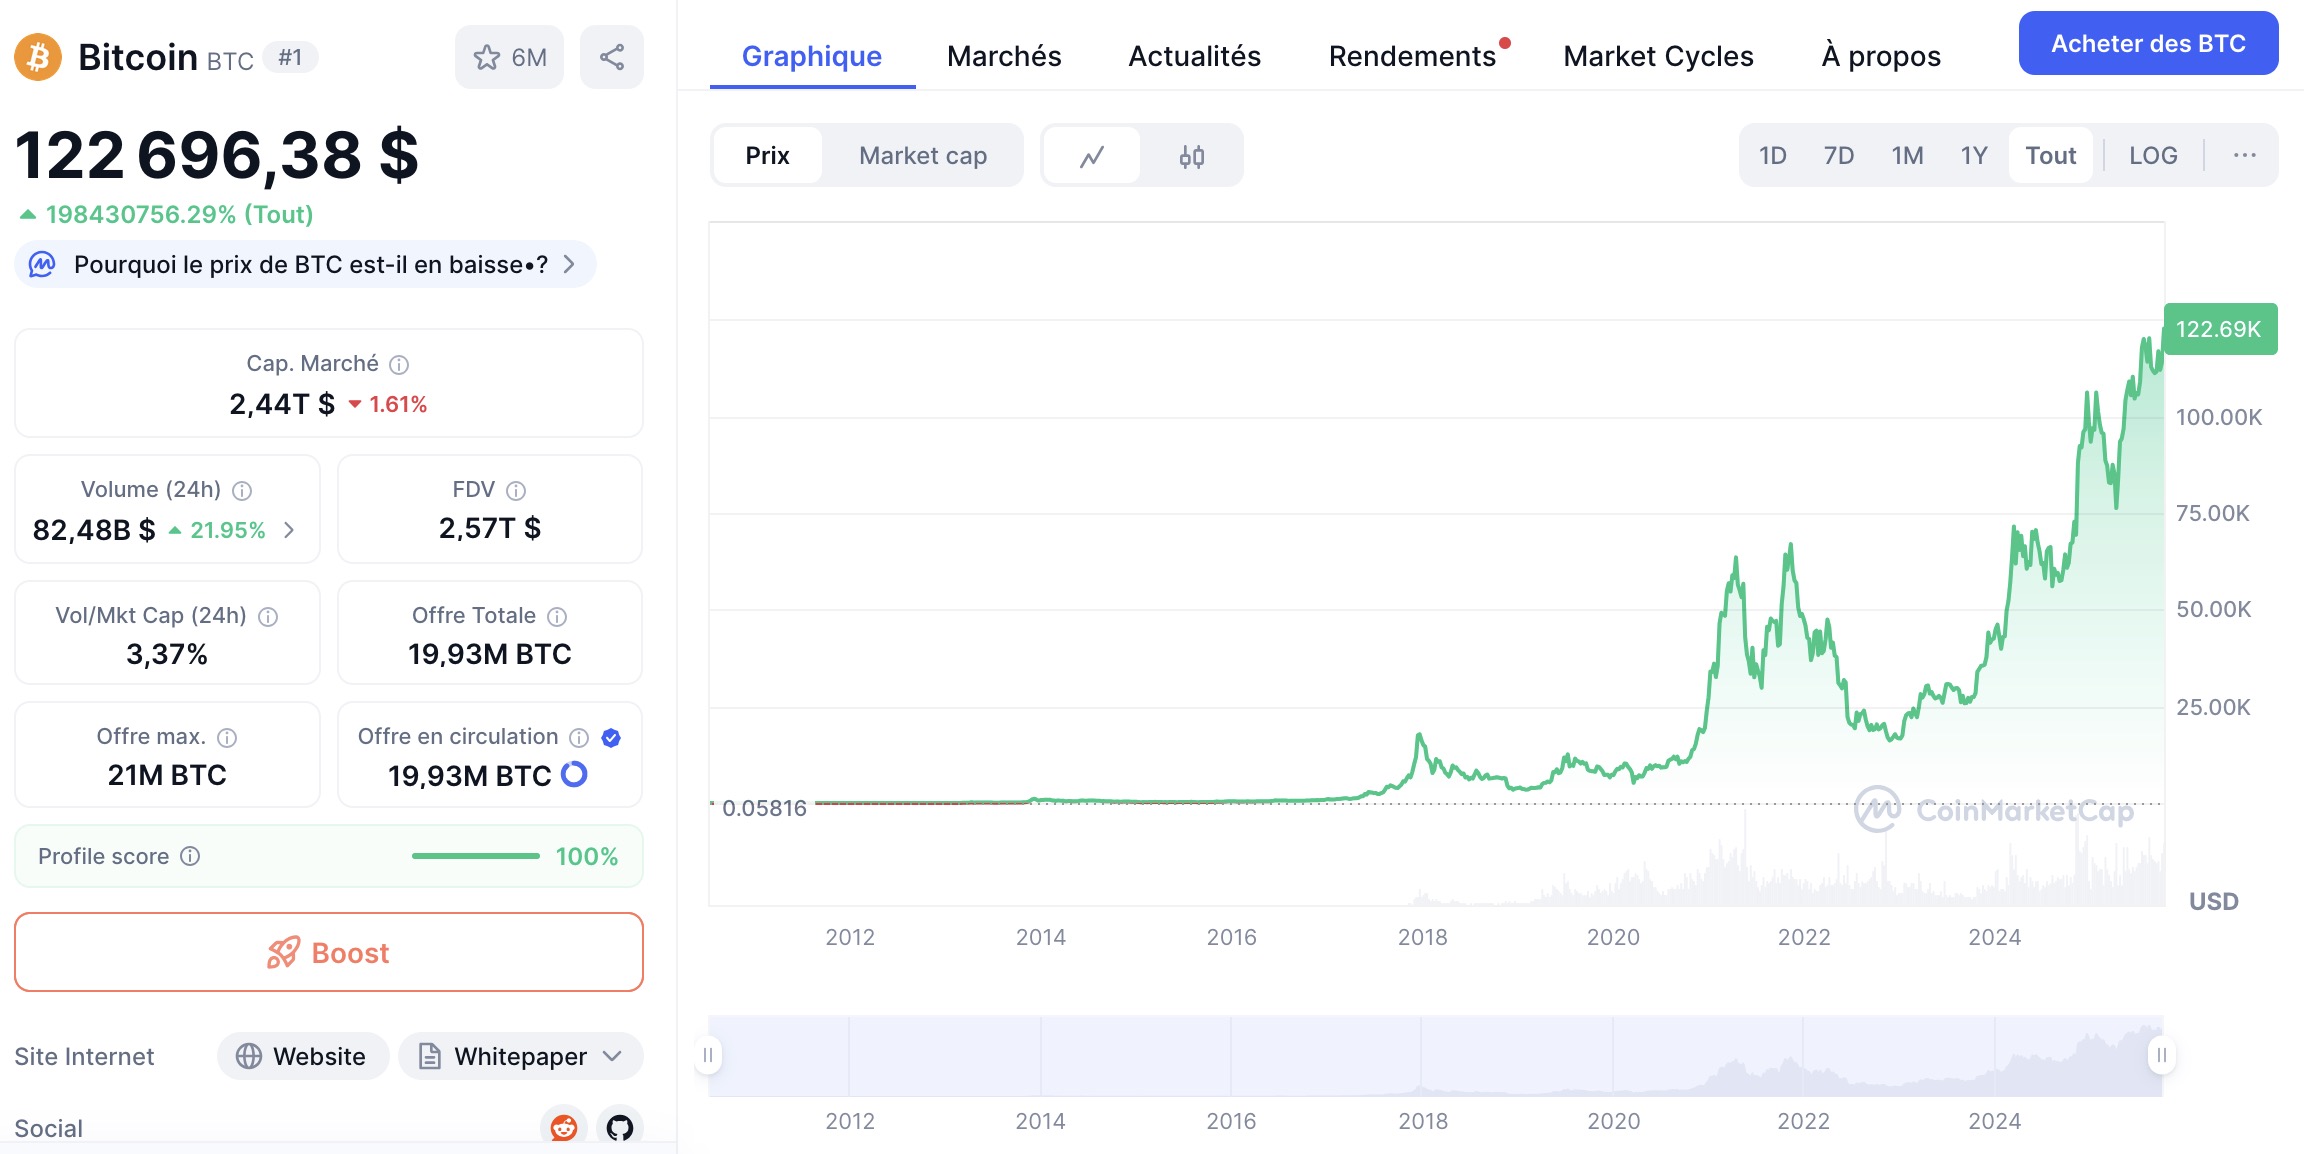Open the Reddit social icon
Viewport: 2304px width, 1154px height.
coord(564,1128)
